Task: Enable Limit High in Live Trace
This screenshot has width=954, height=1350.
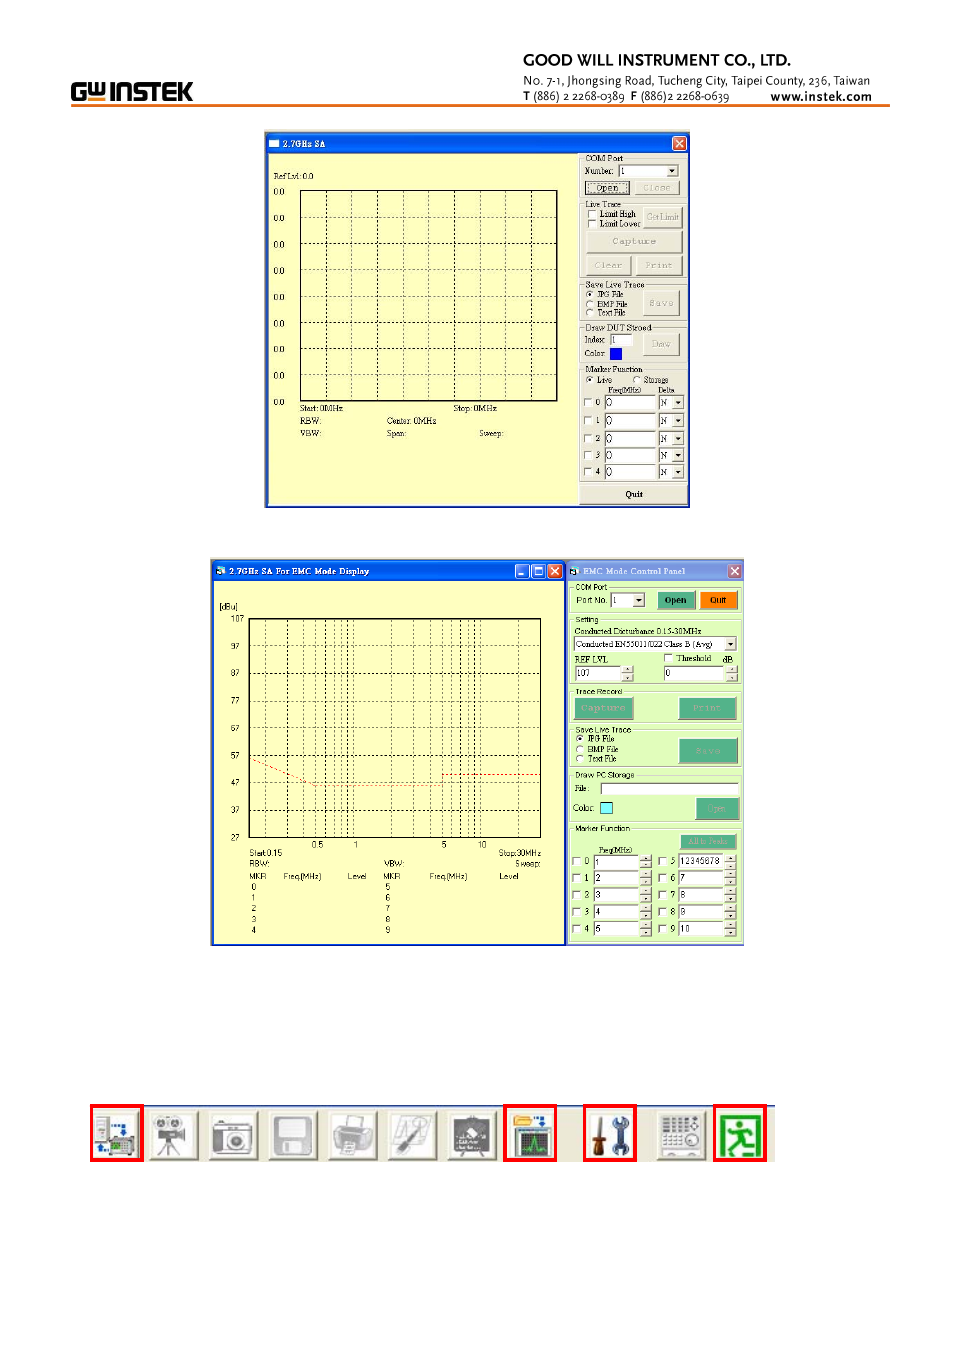Action: click(x=592, y=214)
